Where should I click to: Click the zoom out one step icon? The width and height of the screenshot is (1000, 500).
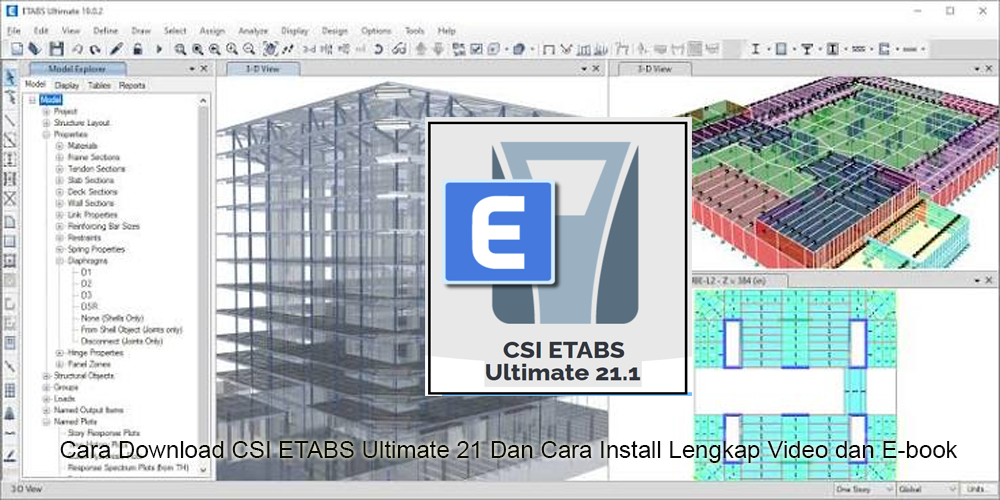[x=249, y=49]
